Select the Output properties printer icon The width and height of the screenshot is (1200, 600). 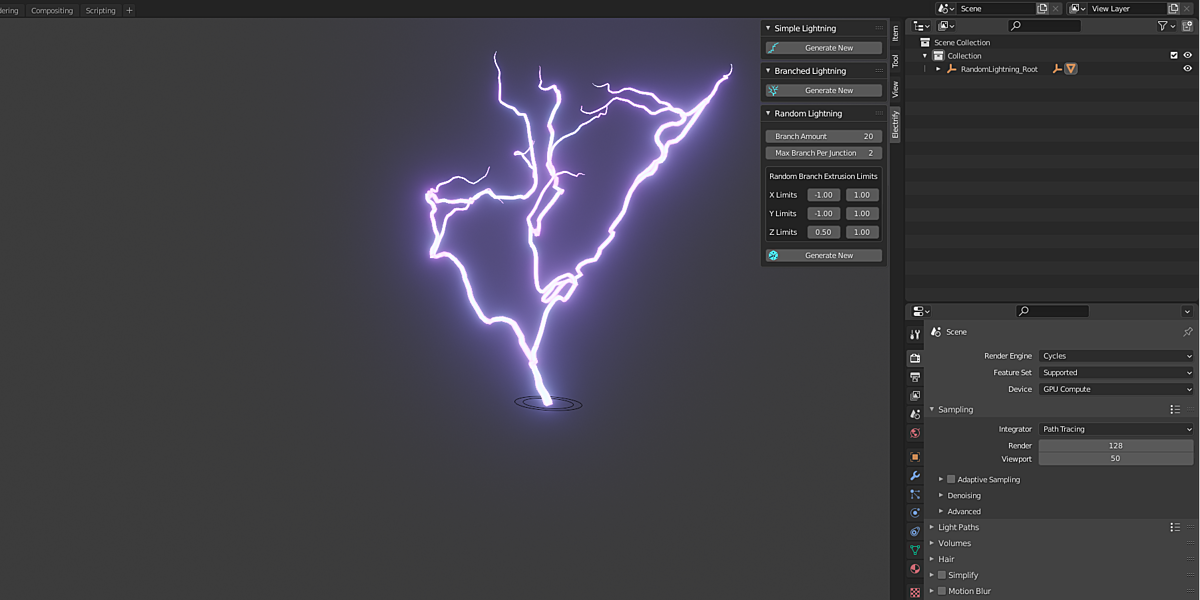(x=915, y=376)
